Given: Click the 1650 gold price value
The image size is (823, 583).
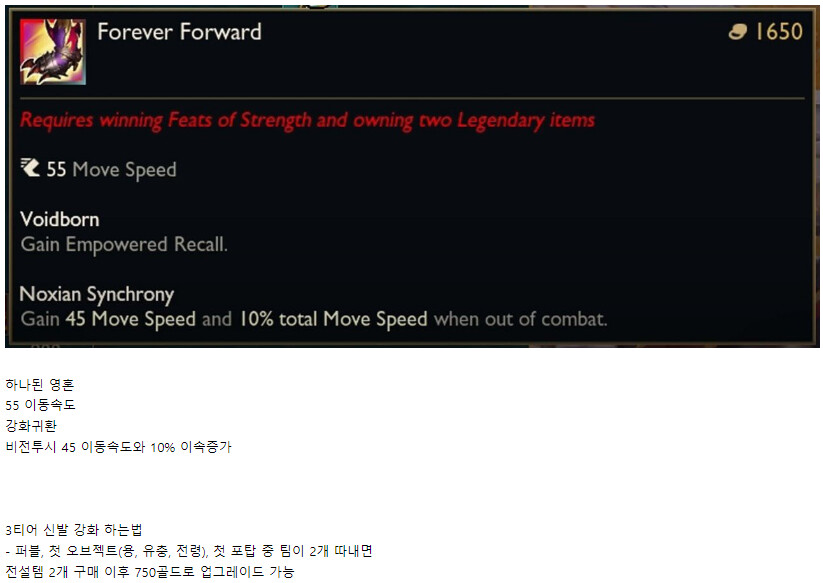Looking at the screenshot, I should (779, 31).
